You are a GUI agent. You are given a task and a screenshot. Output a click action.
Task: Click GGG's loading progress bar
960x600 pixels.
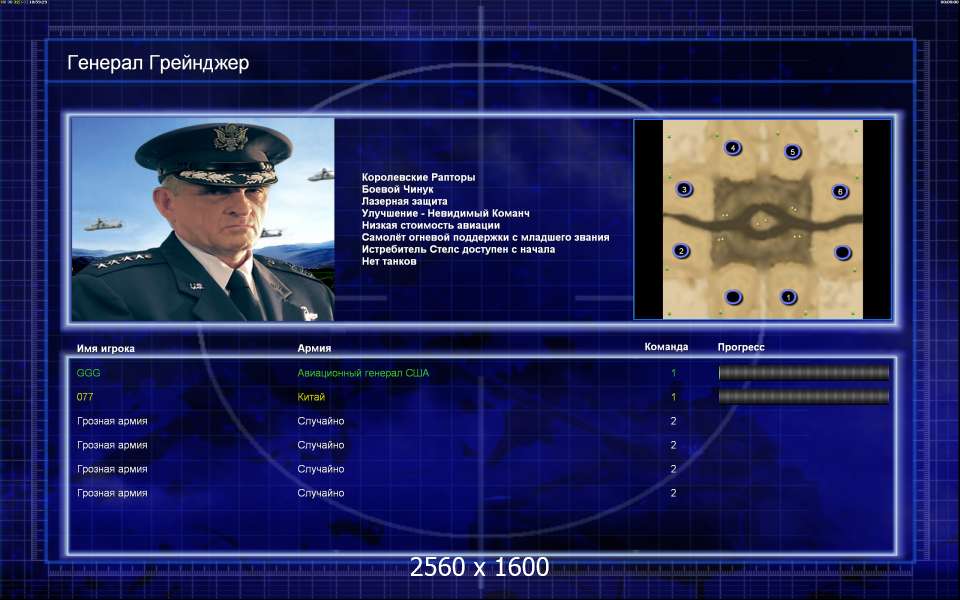[803, 373]
